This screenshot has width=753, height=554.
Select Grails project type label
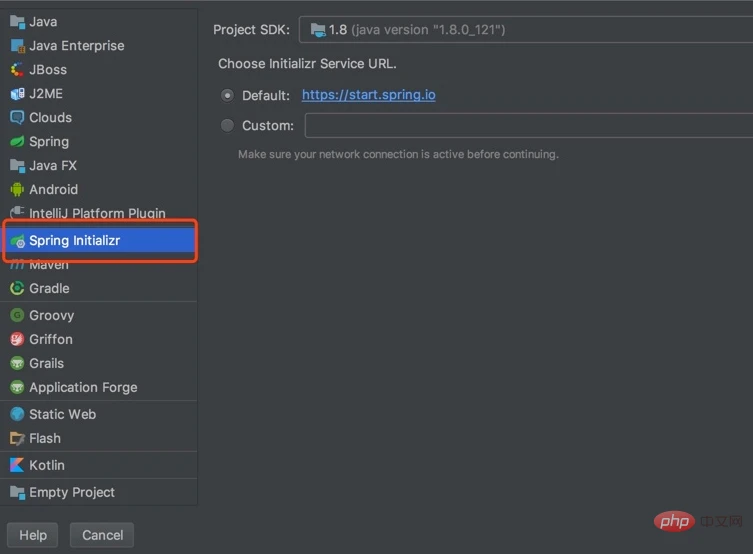pyautogui.click(x=47, y=363)
